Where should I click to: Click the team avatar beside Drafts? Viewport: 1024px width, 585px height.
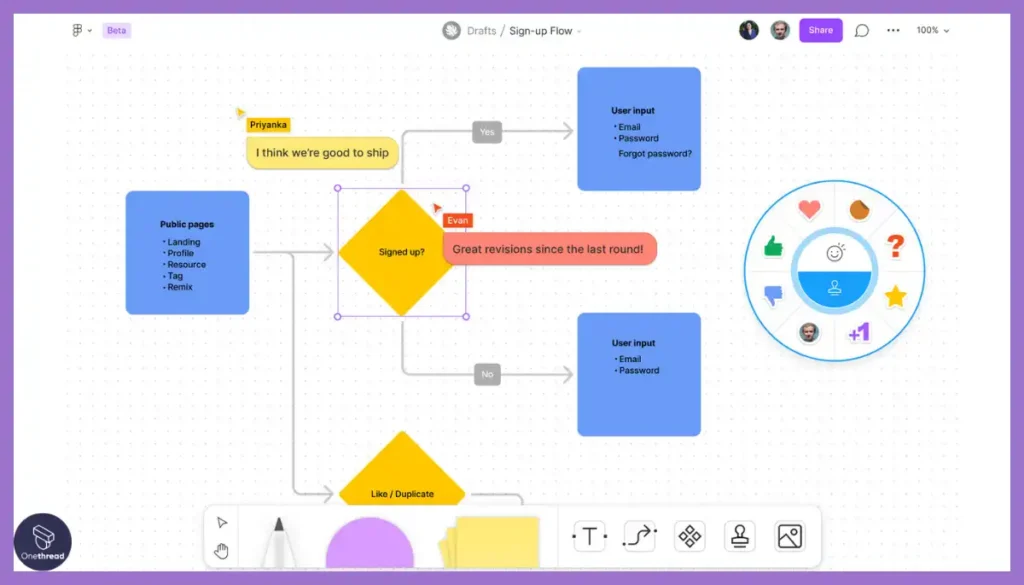451,30
